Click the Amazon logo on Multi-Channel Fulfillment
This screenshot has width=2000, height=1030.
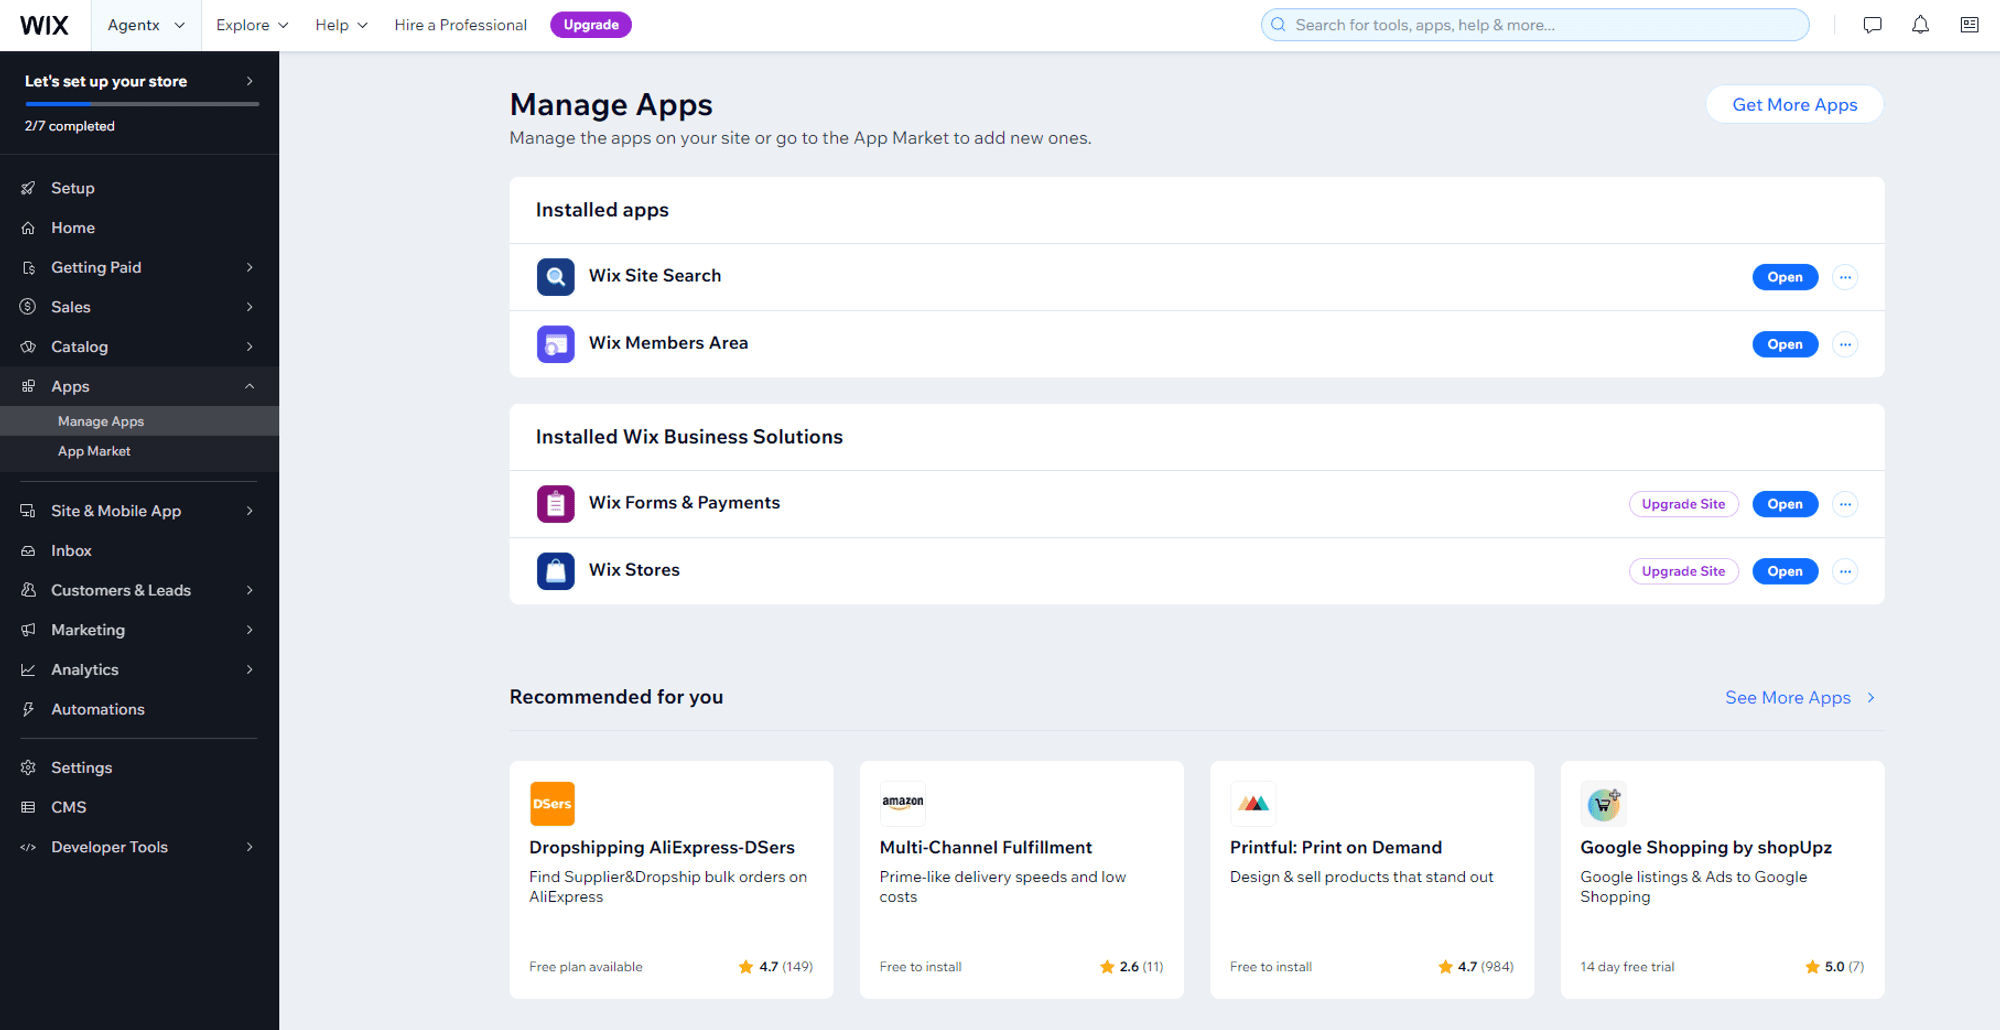(902, 803)
